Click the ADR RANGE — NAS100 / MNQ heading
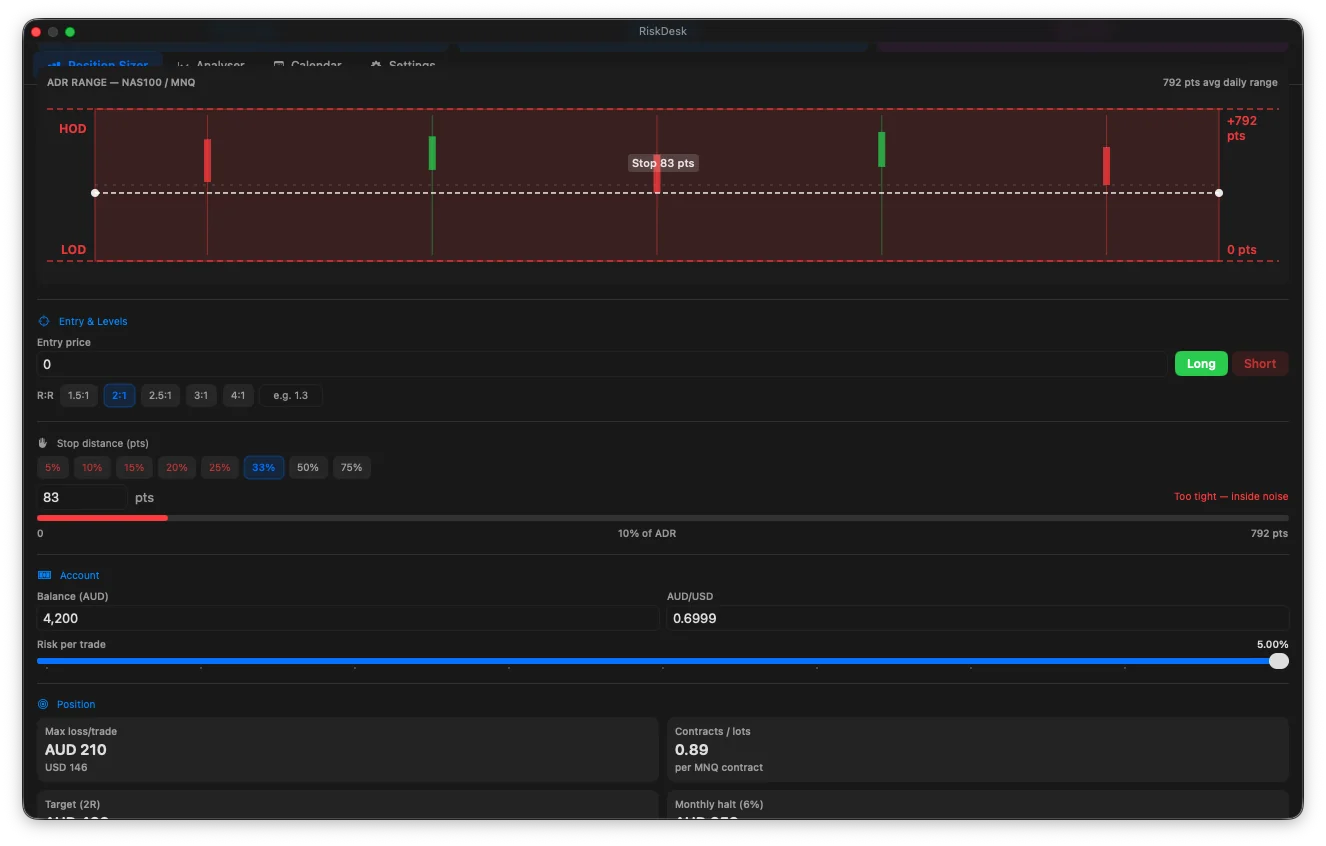 [121, 83]
